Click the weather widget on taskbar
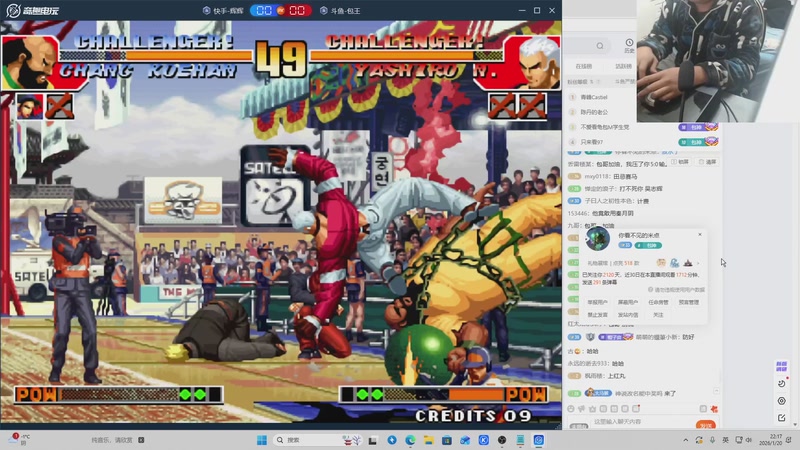The height and width of the screenshot is (450, 800). point(21,439)
